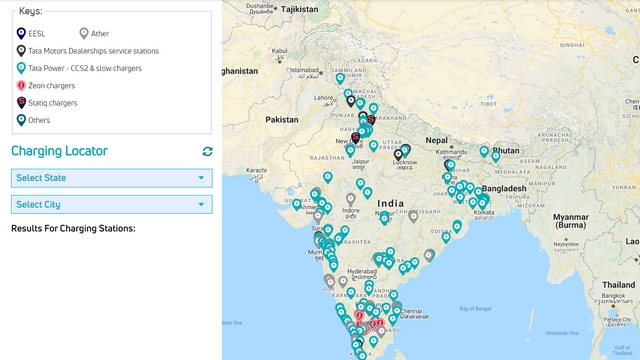This screenshot has width=640, height=360.
Task: Click the Kolkata label on the map
Action: pyautogui.click(x=484, y=213)
